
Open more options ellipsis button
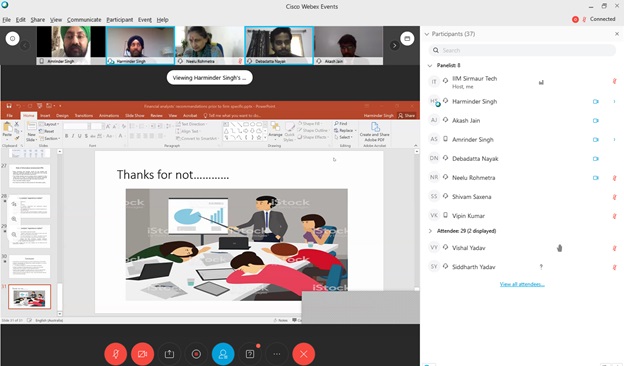[x=277, y=354]
